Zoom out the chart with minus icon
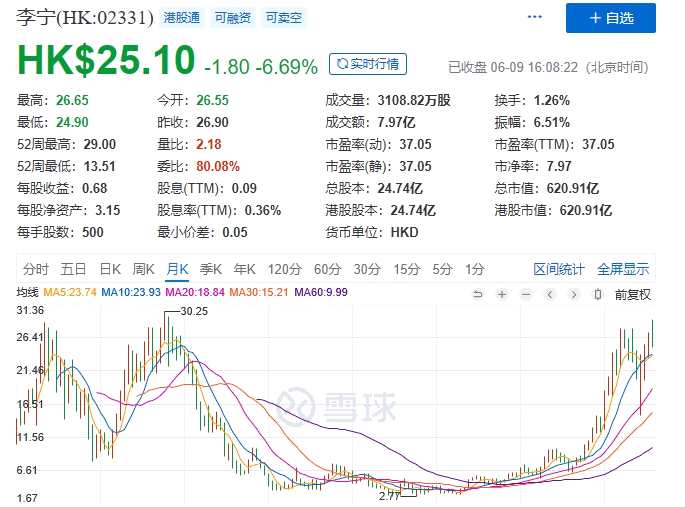This screenshot has width=685, height=507. (526, 295)
